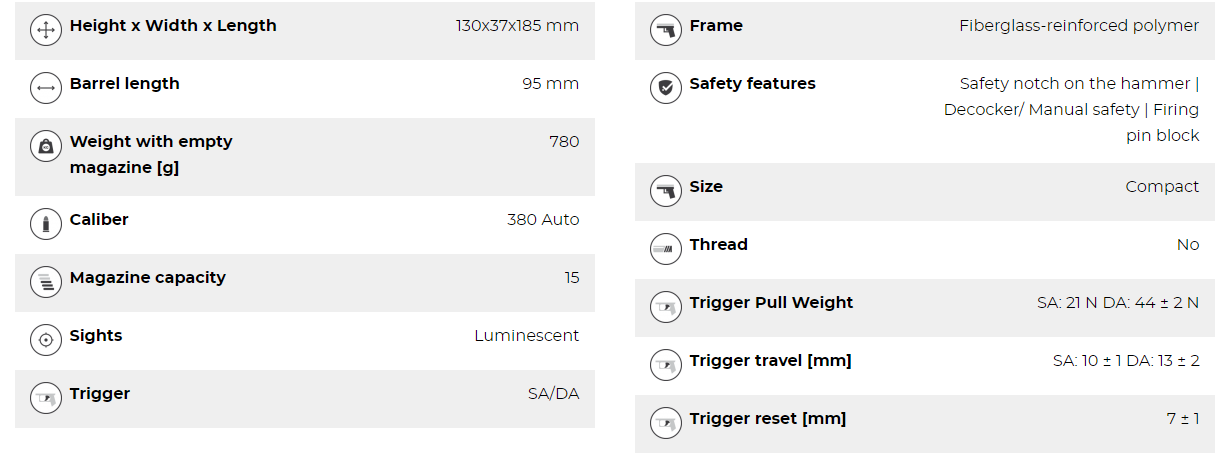Screen dimensions: 1219x461
Task: Click the Trigger Pull Weight icon
Action: [665, 307]
